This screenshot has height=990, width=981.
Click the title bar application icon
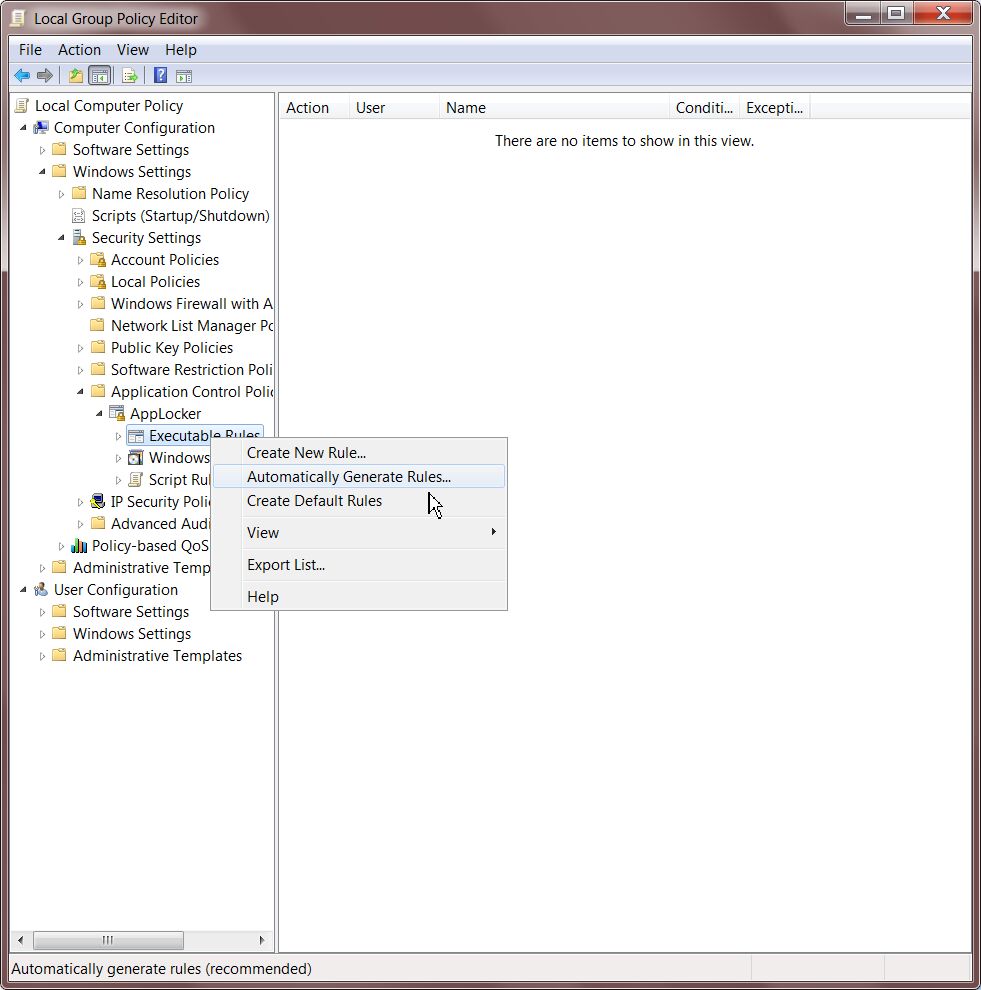[x=19, y=18]
